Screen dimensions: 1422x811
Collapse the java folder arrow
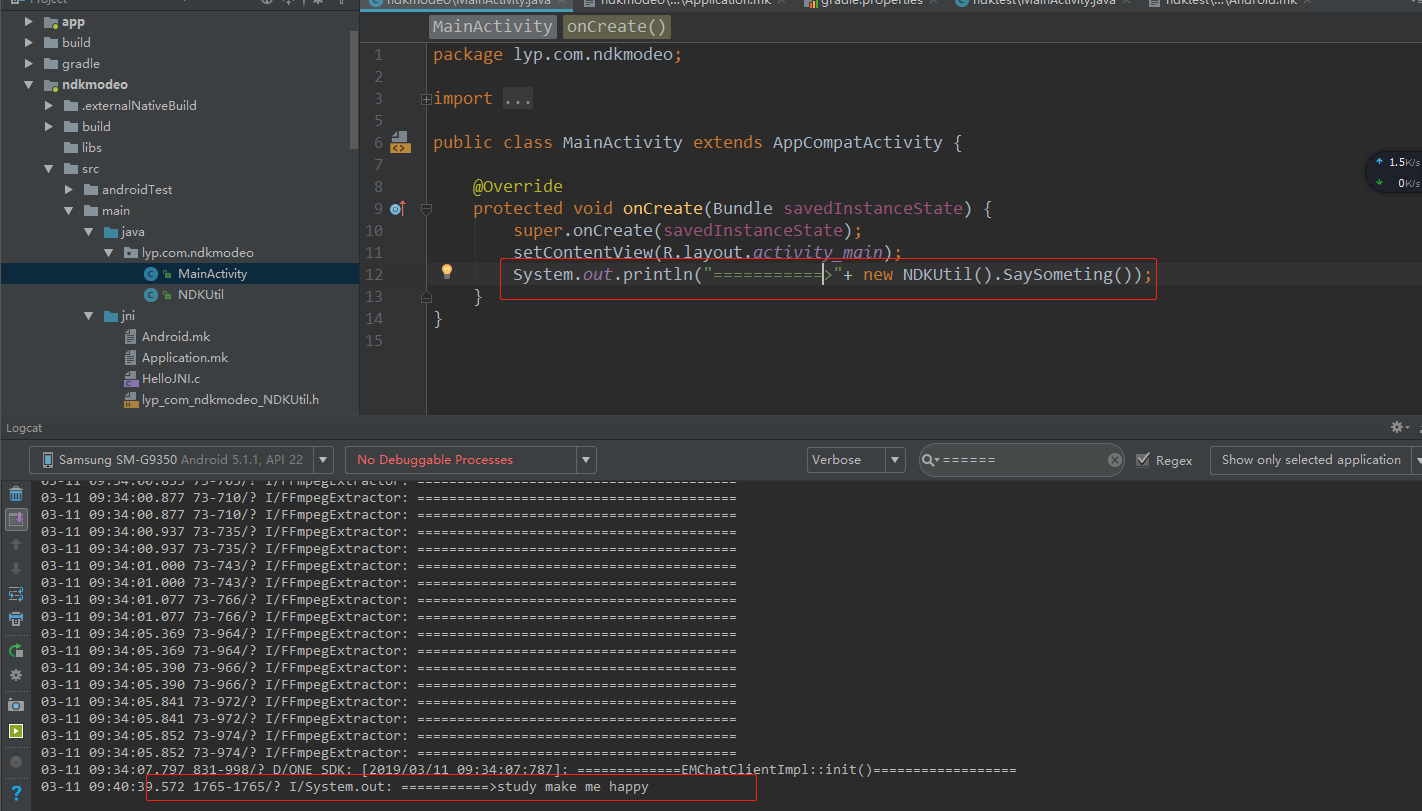(x=89, y=231)
